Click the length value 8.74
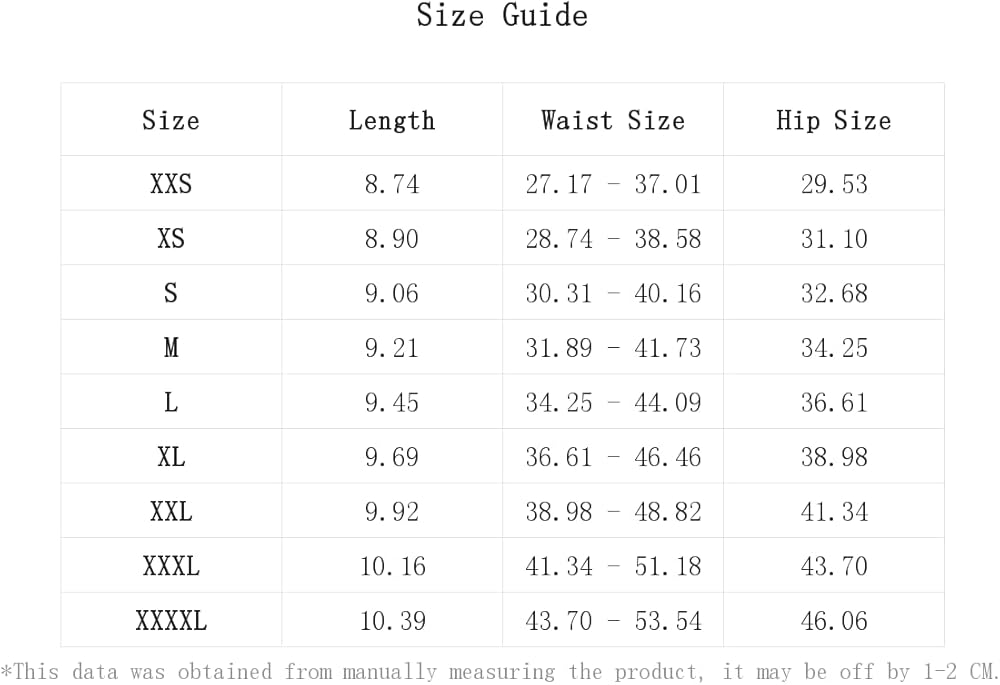Viewport: 1000px width, 685px height. point(392,184)
